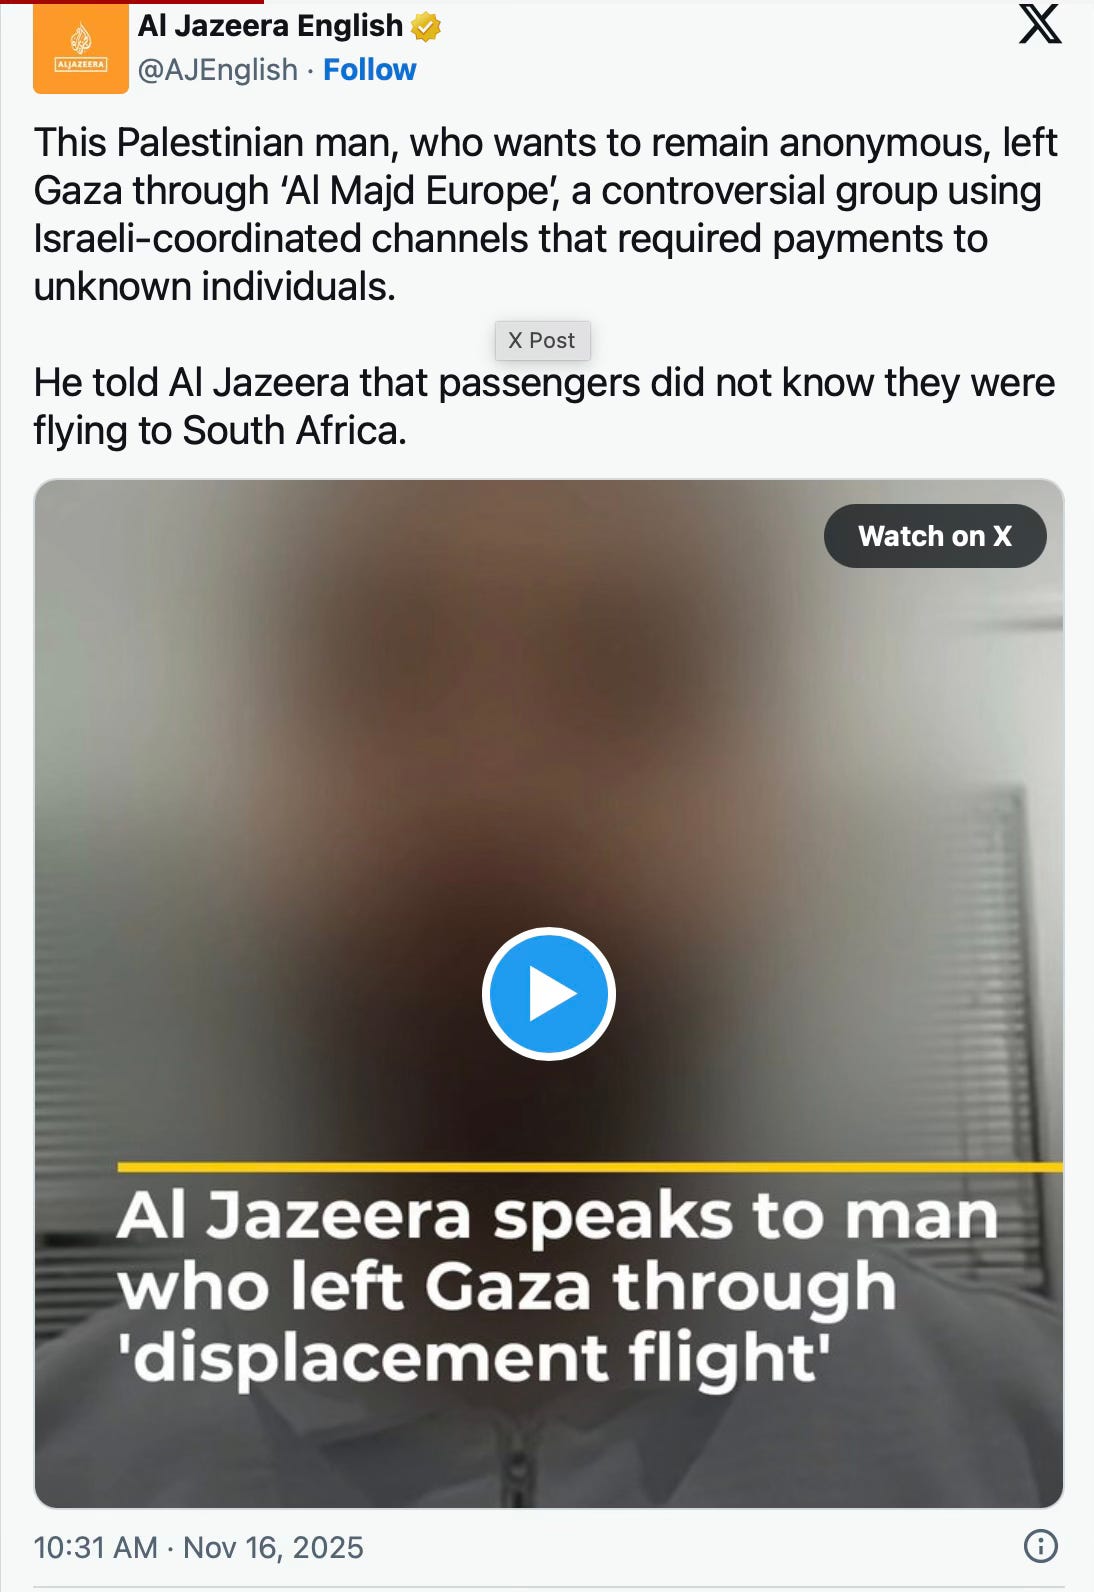The image size is (1094, 1592).
Task: Open the 10:31 AM timestamp link
Action: [x=95, y=1547]
